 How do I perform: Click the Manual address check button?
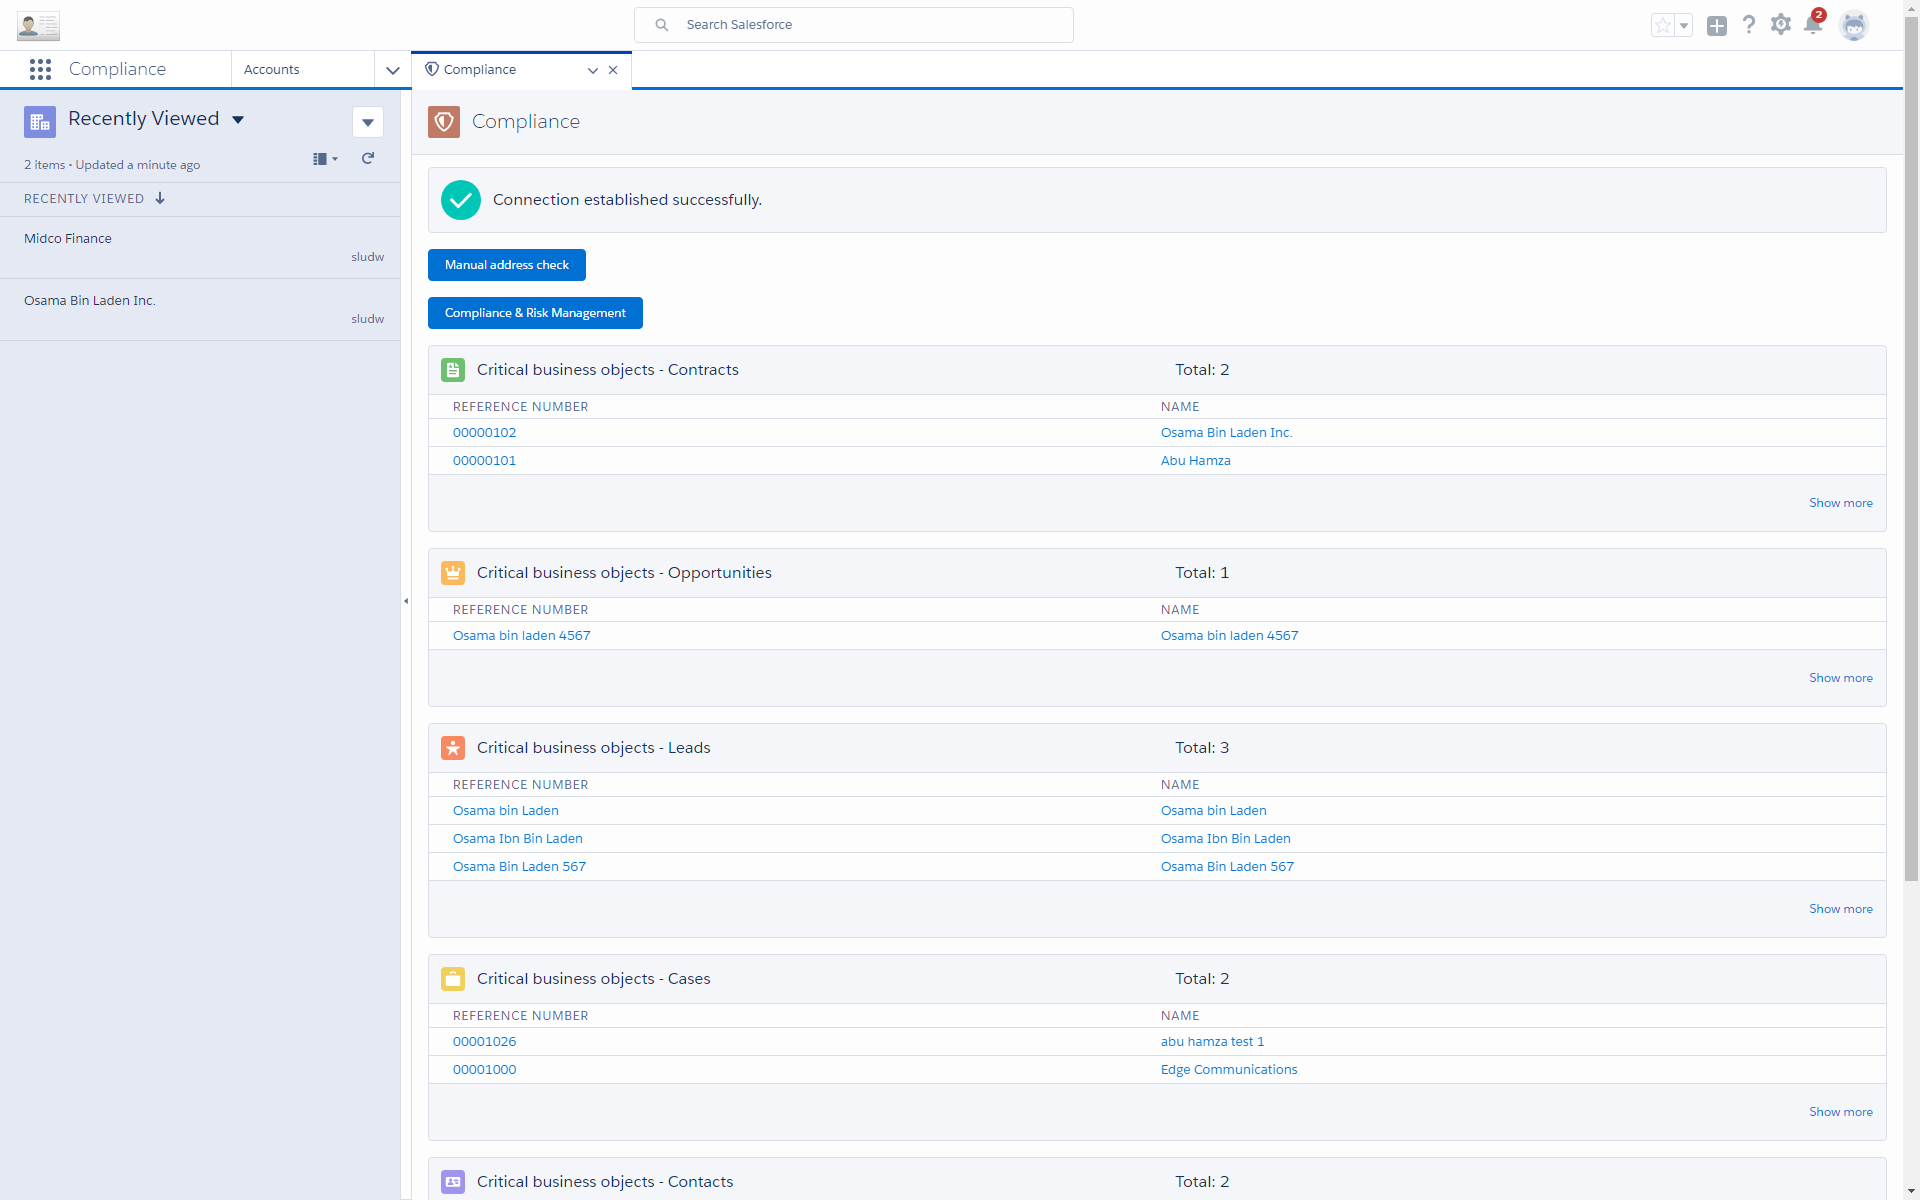point(506,264)
